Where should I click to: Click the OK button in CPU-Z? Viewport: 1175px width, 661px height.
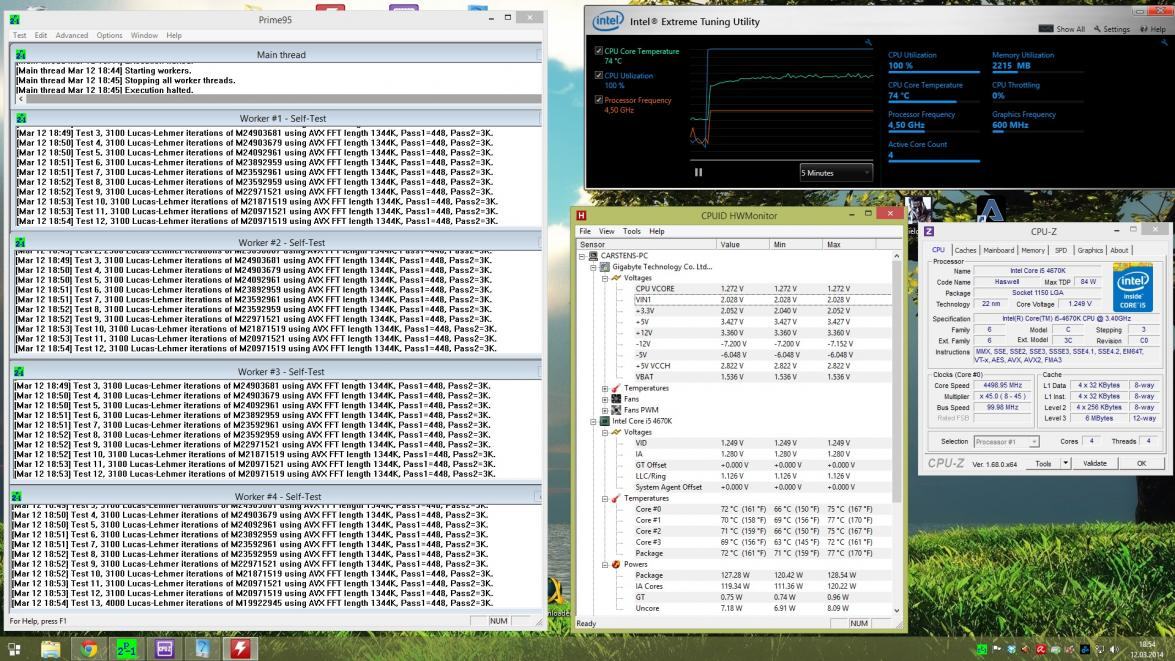click(x=1141, y=463)
